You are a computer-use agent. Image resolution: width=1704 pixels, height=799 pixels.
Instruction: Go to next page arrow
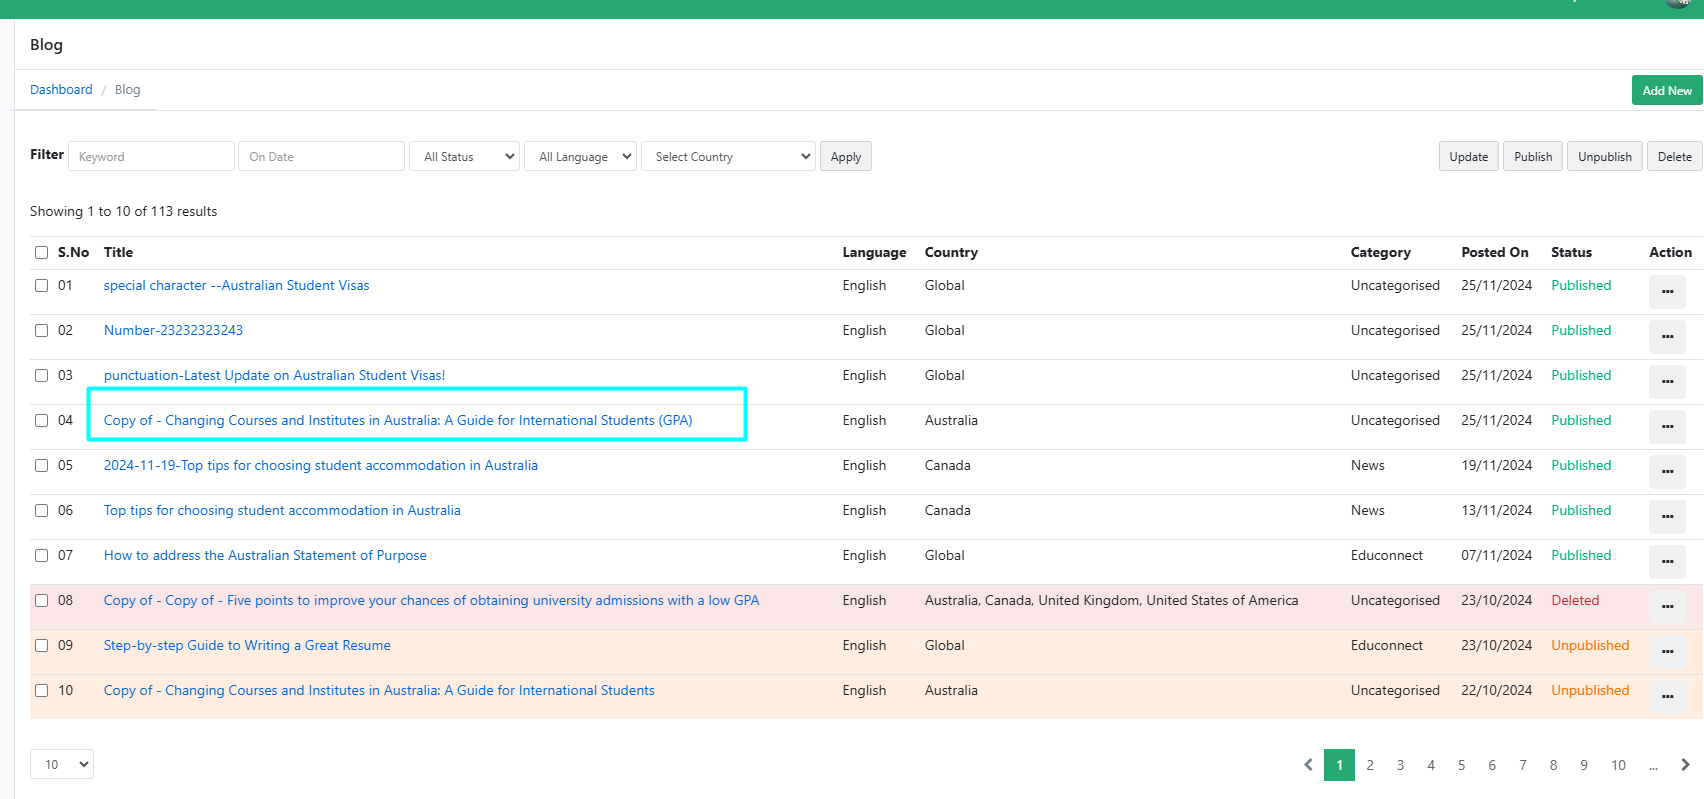1685,765
